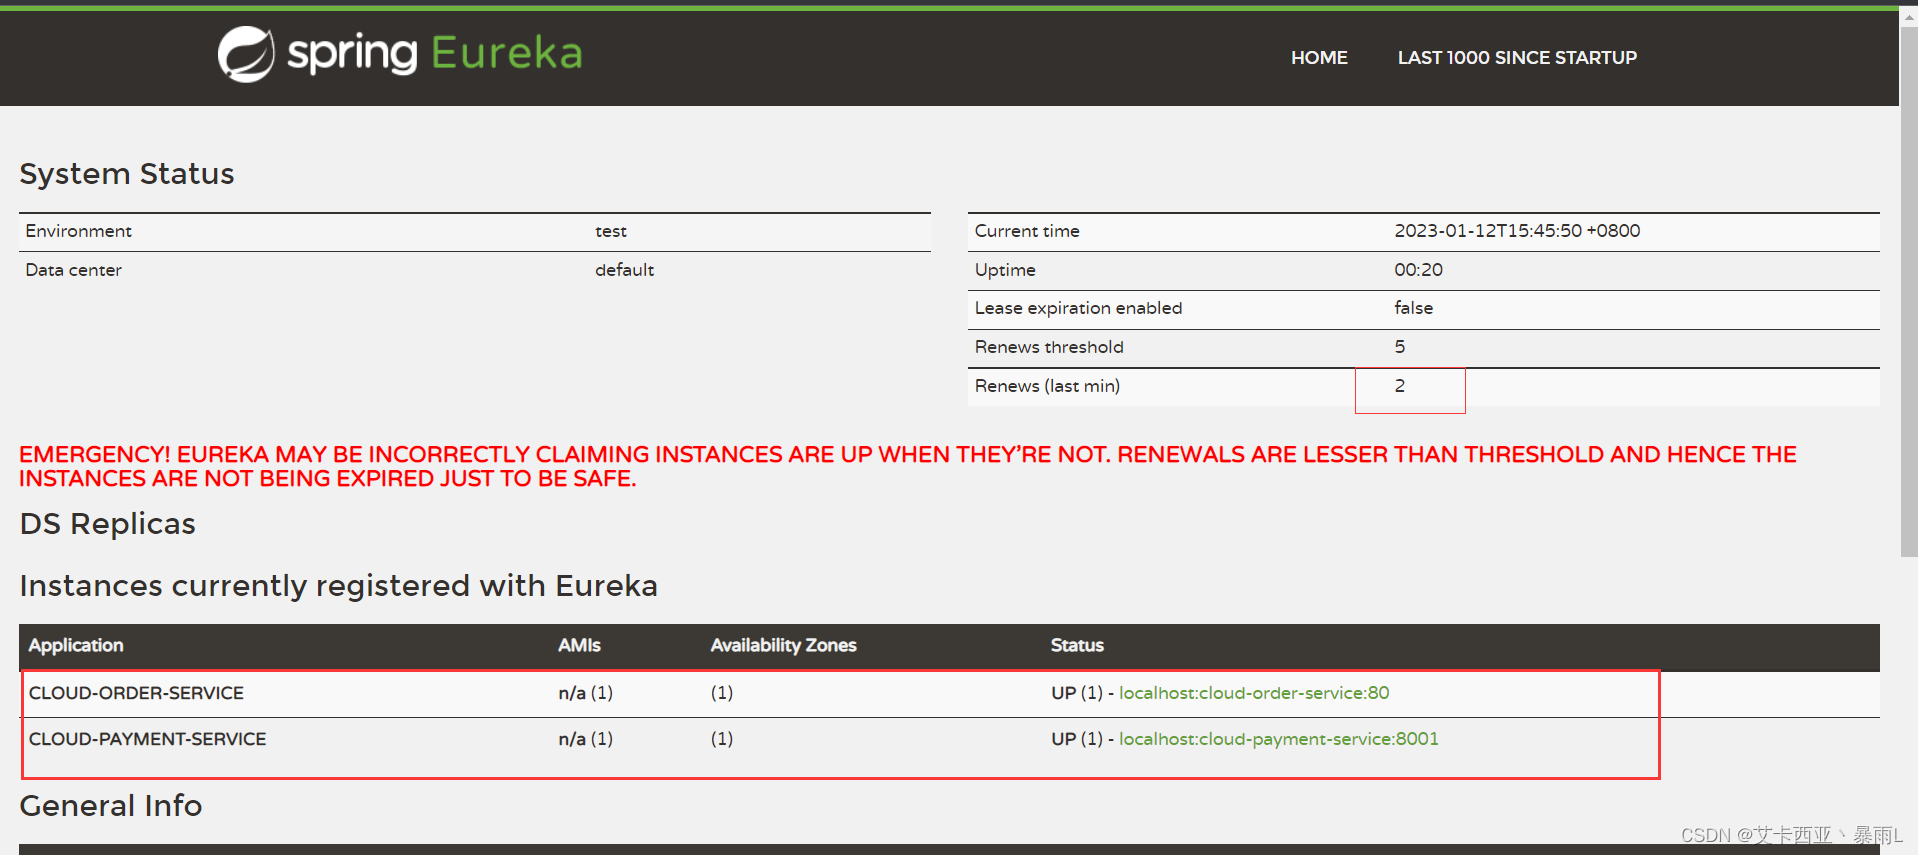Screen dimensions: 1918x855
Task: Select Environment value test
Action: 611,232
